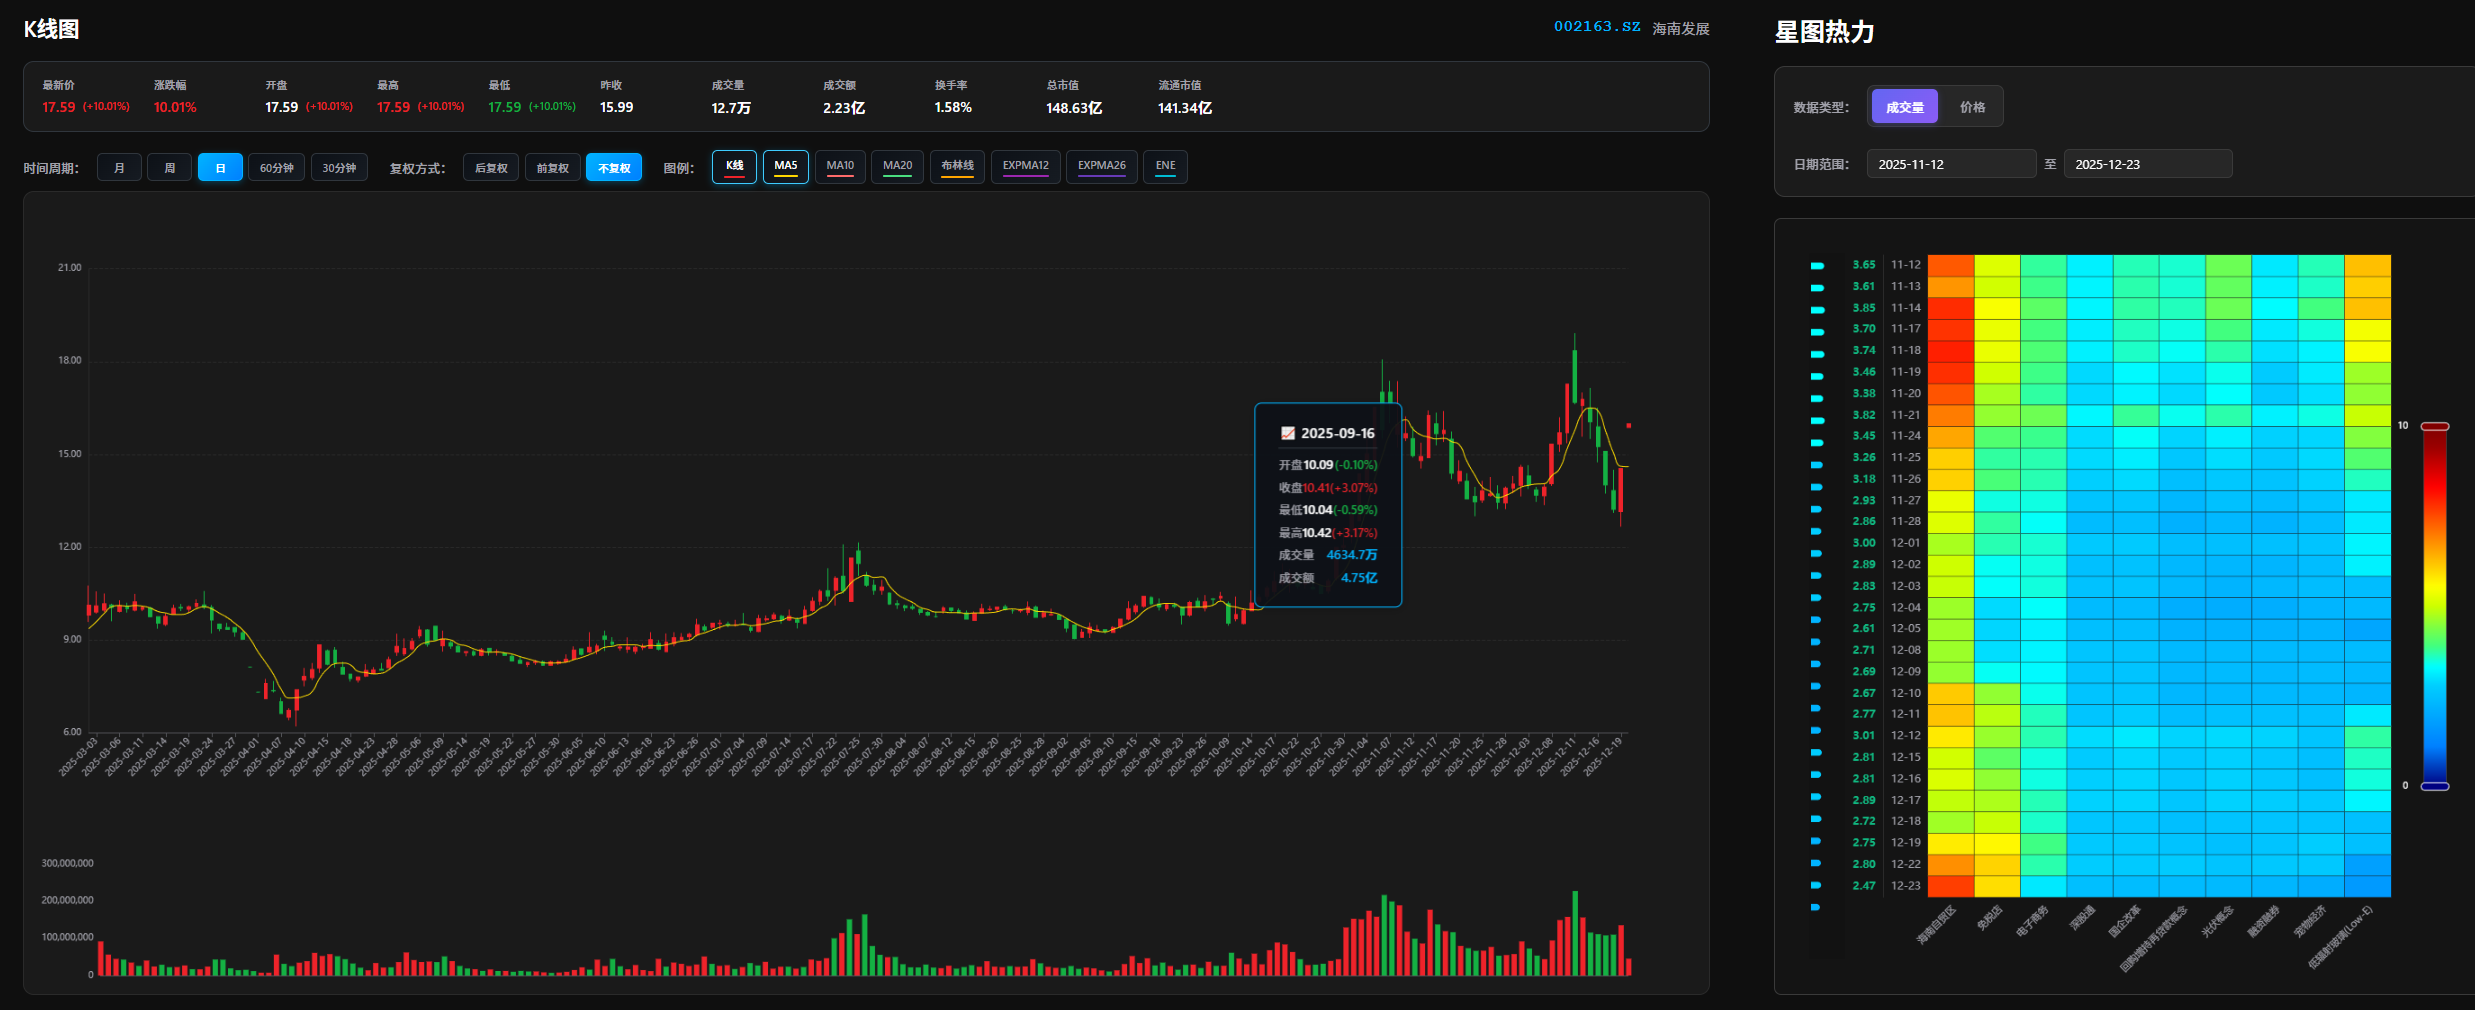Enable the EXPMA26 indicator
The height and width of the screenshot is (1010, 2475).
point(1101,167)
